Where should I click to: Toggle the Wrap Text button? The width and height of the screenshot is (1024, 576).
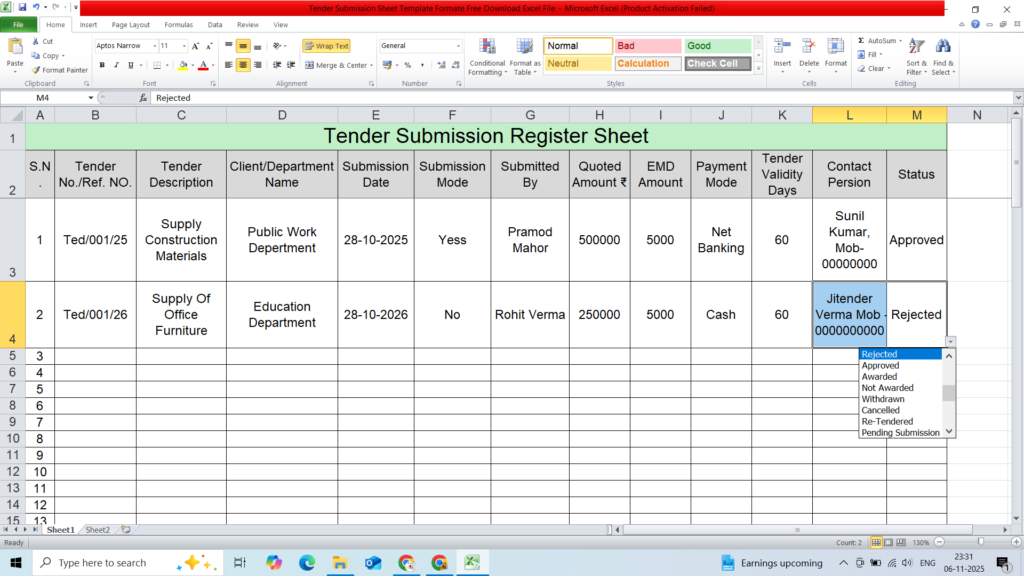(x=326, y=46)
